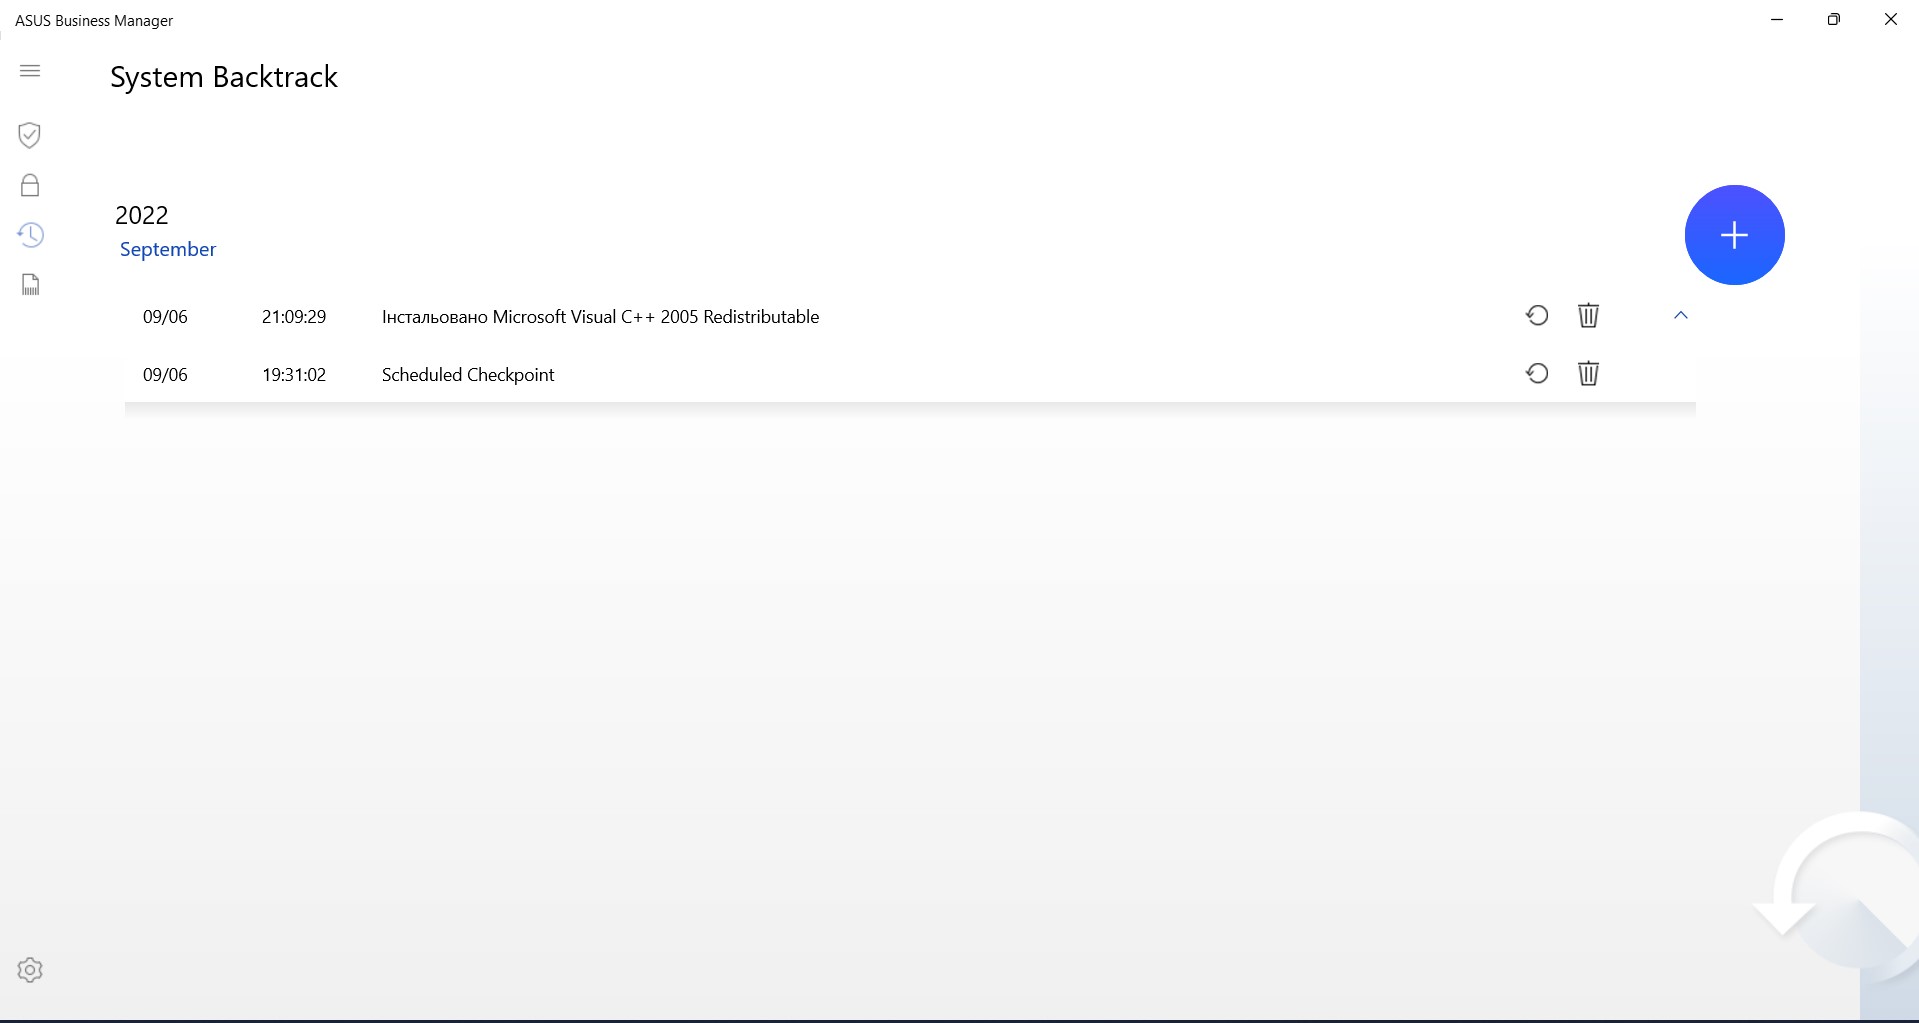Click the September month label
1919x1023 pixels.
168,249
